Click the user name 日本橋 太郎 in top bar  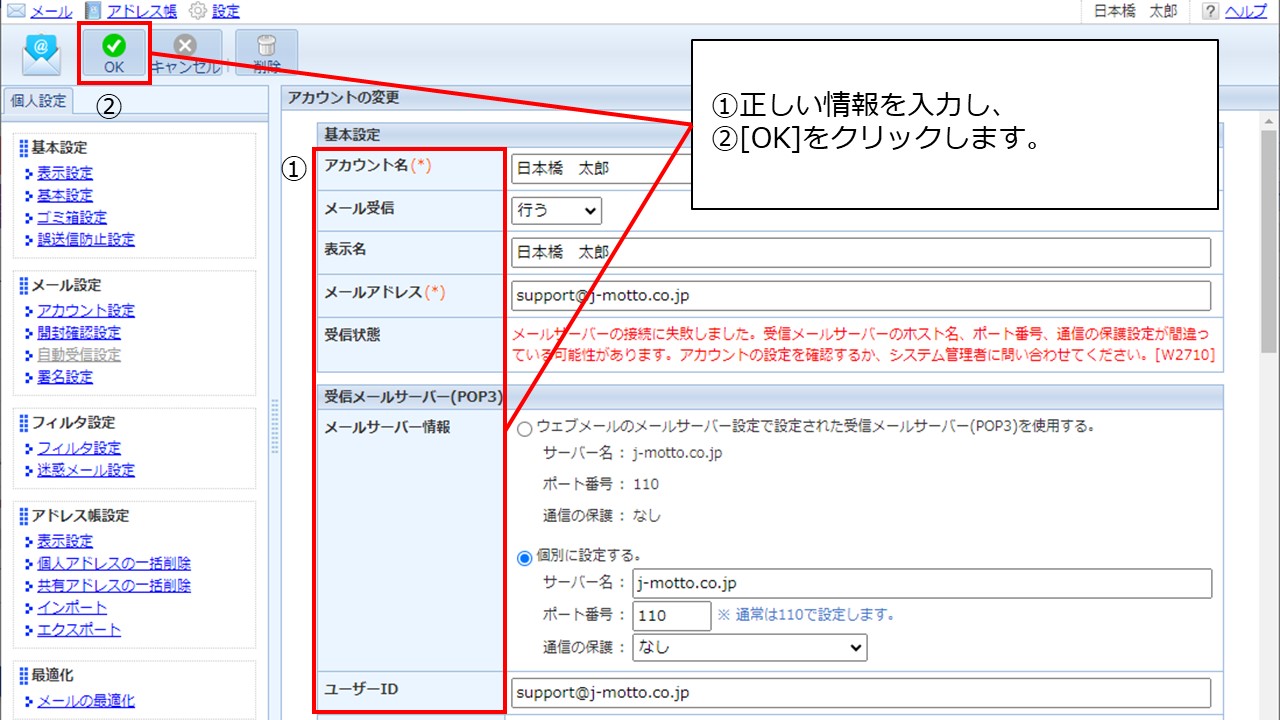point(1135,12)
